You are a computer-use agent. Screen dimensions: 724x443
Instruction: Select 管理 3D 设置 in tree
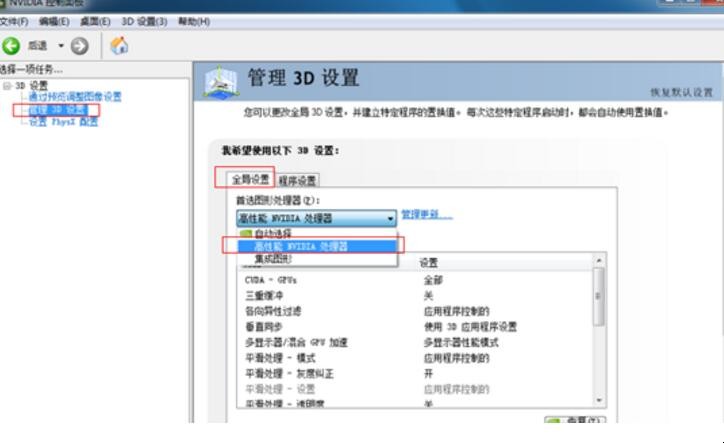click(x=57, y=110)
